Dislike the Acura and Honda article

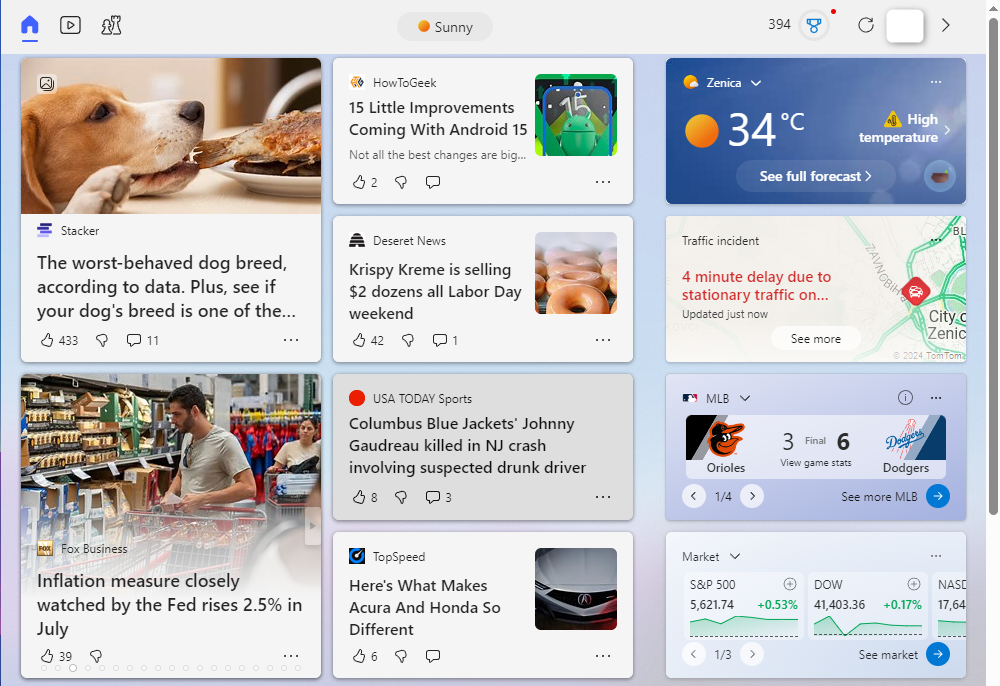(401, 656)
